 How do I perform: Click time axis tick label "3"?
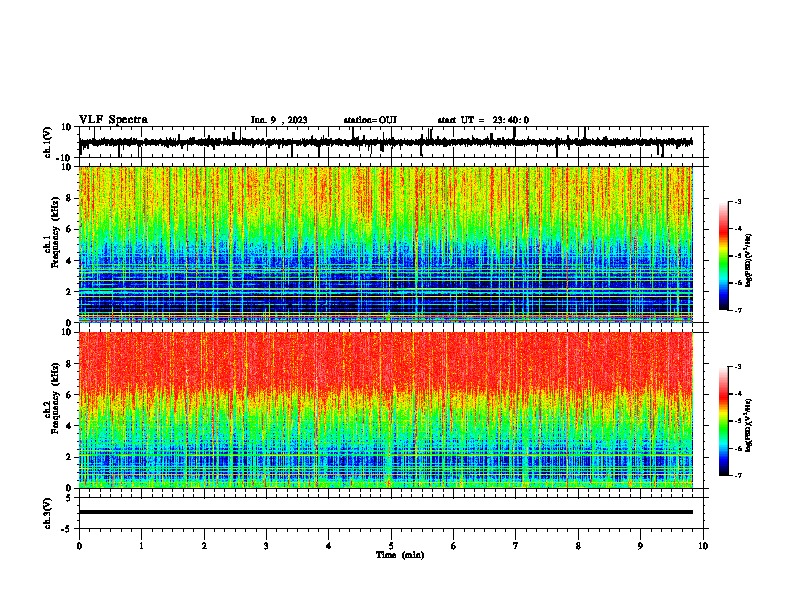tap(266, 546)
